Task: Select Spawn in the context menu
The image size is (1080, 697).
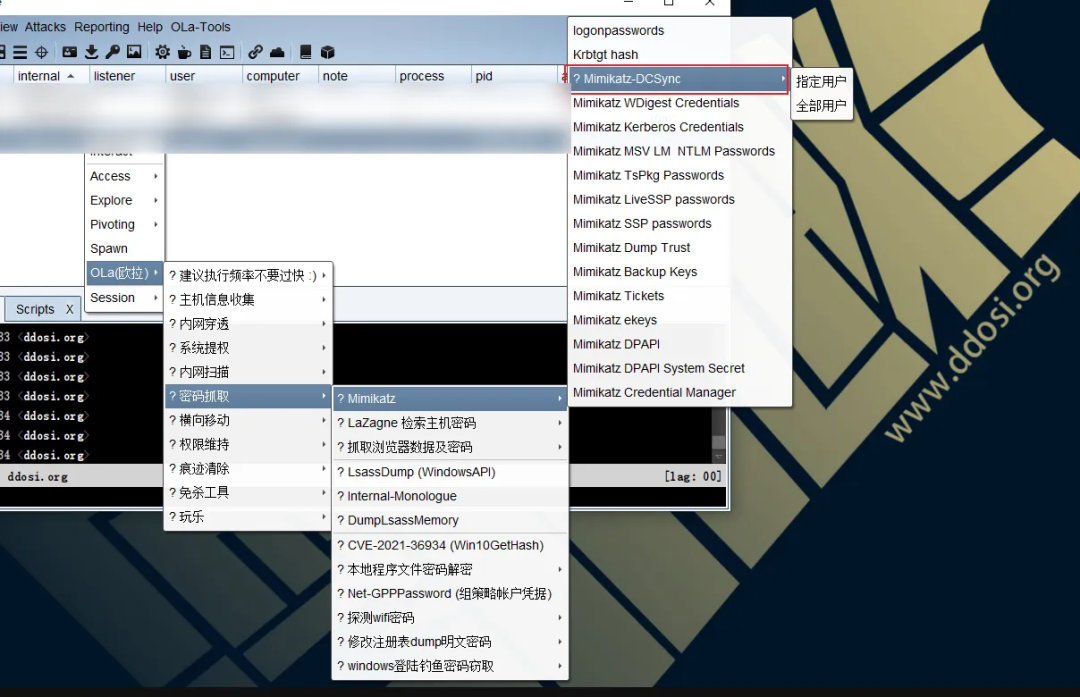Action: (x=124, y=249)
